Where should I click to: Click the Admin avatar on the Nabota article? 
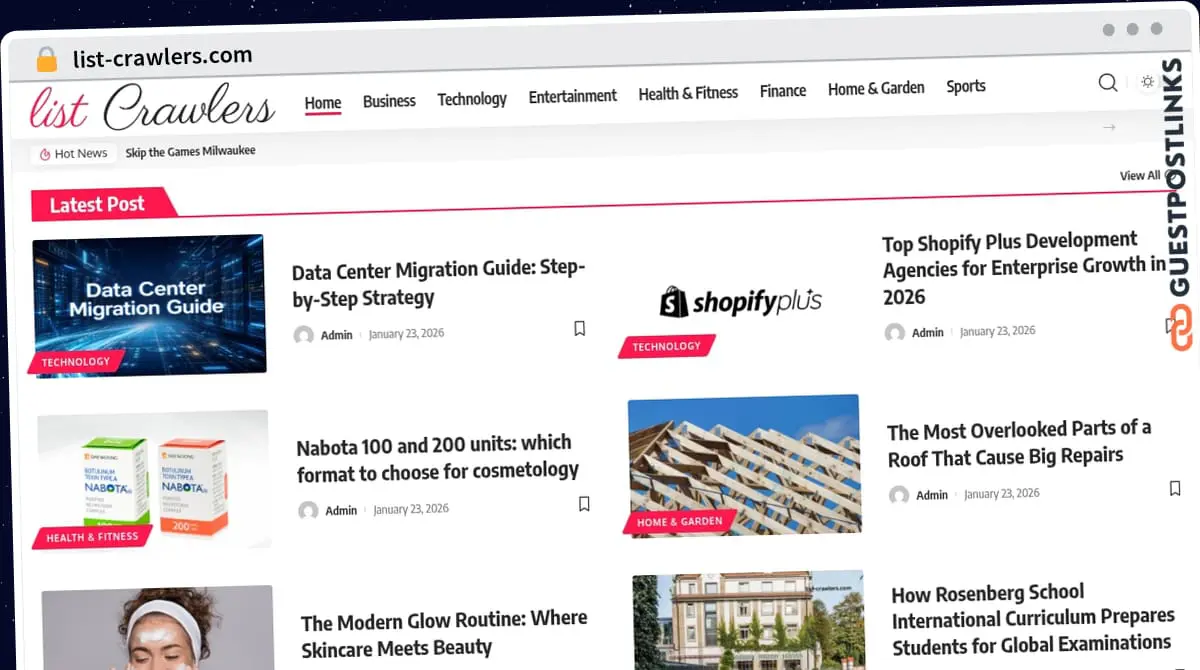(x=308, y=511)
